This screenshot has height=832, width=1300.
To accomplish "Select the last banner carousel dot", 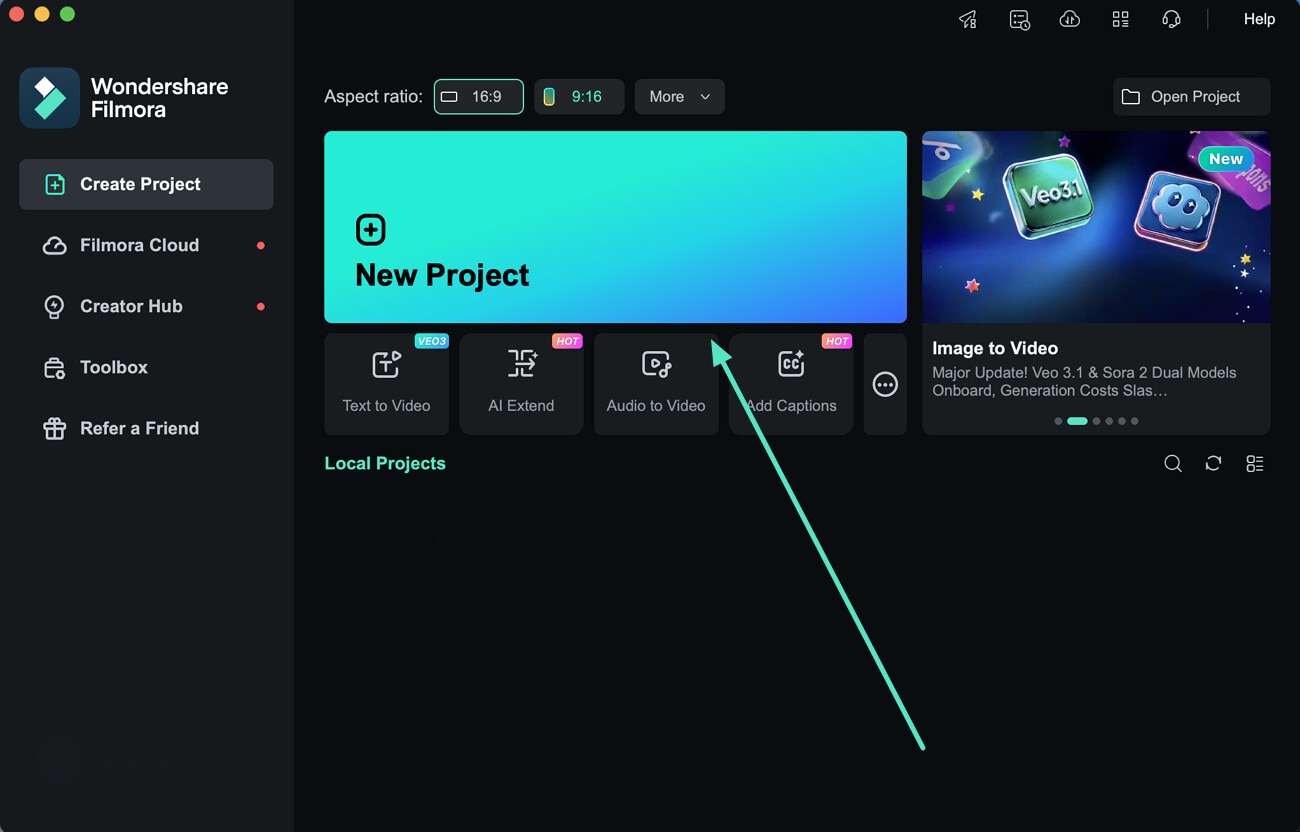I will pos(1134,421).
